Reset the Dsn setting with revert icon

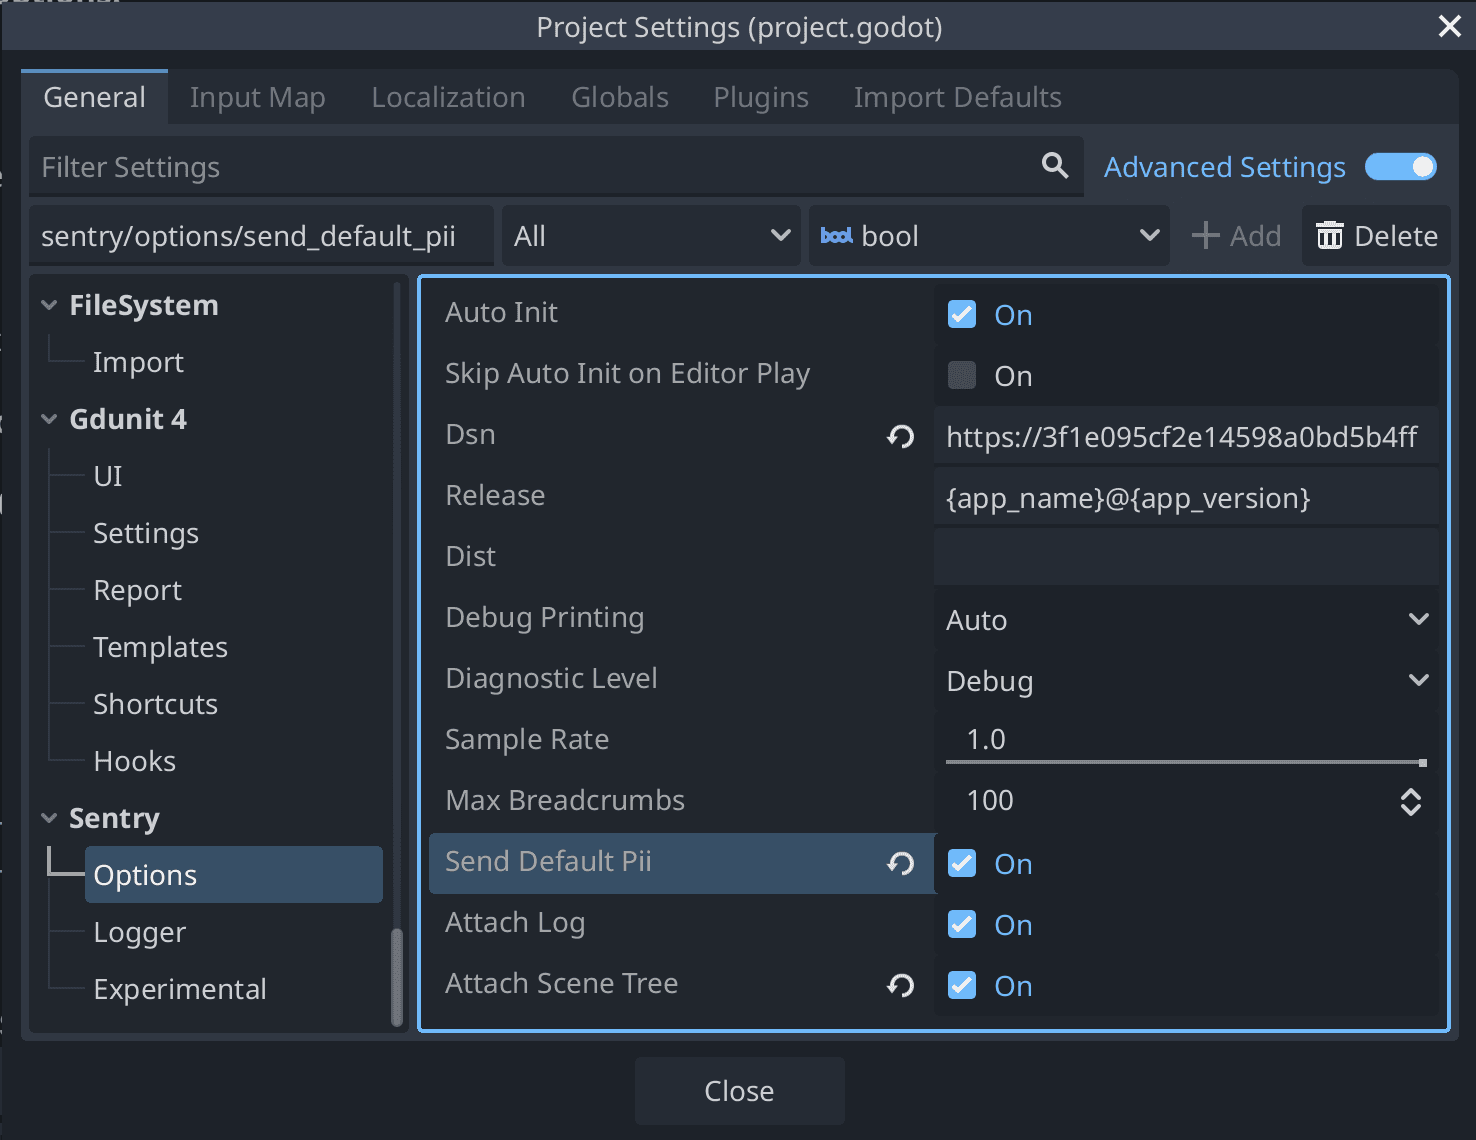point(900,436)
